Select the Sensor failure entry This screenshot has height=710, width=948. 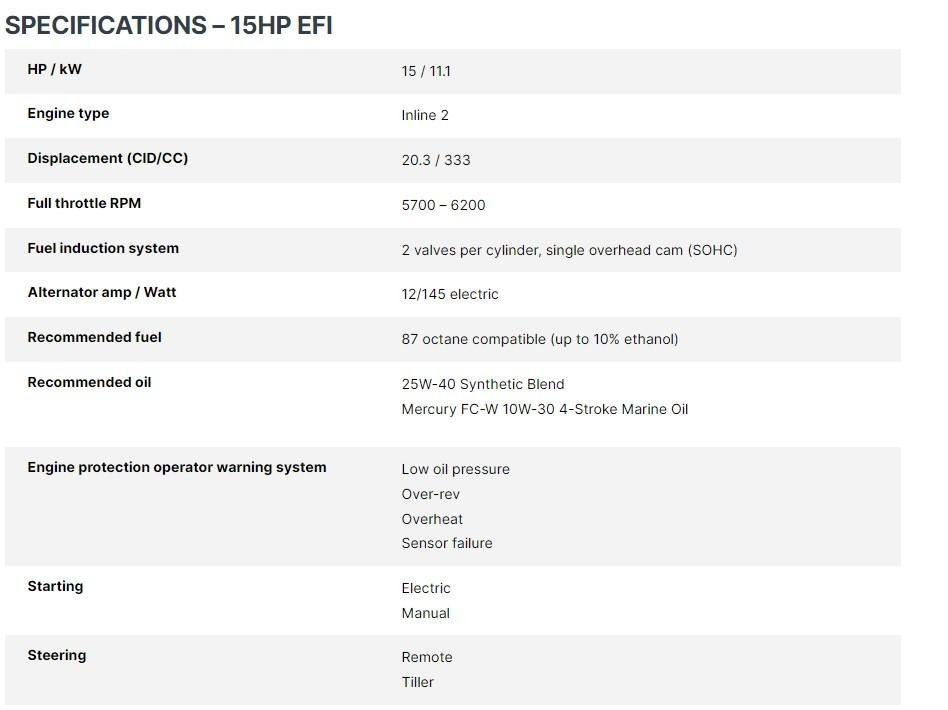point(447,543)
